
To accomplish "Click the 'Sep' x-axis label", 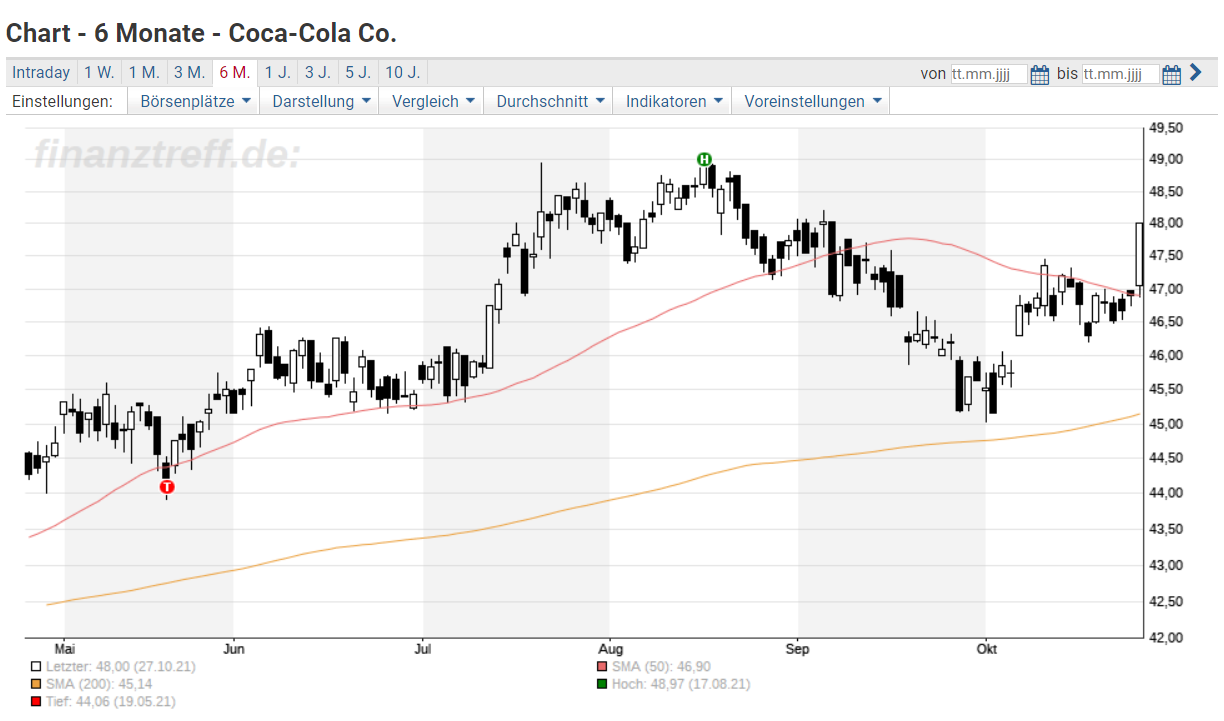I will pyautogui.click(x=797, y=647).
